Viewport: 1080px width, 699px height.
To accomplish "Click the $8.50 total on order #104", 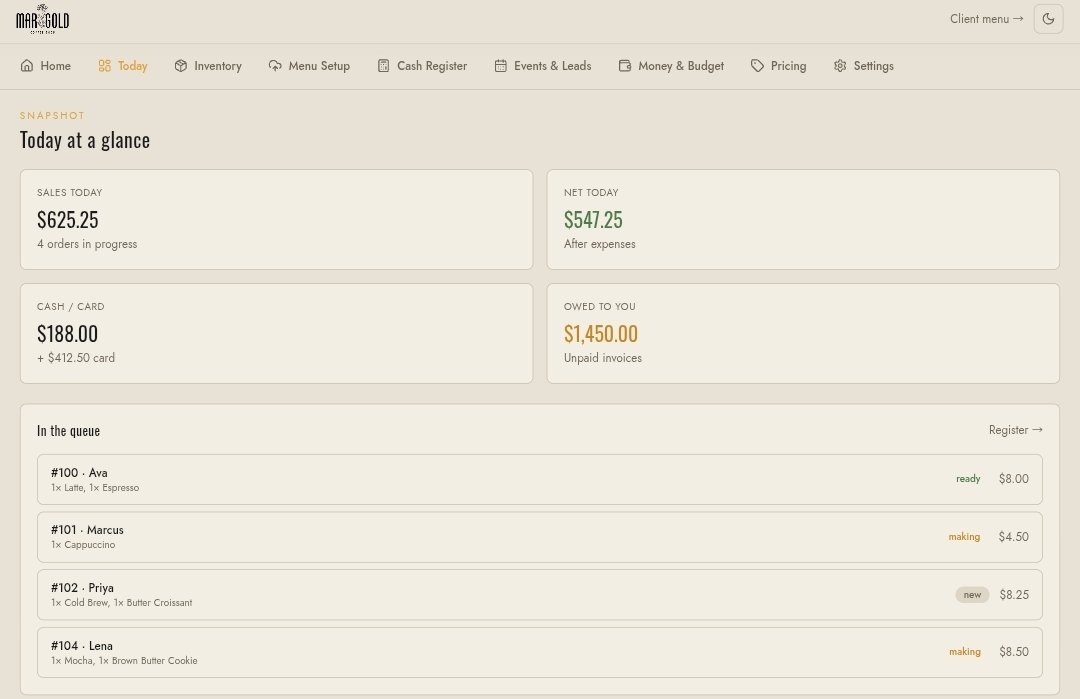I will point(1014,651).
